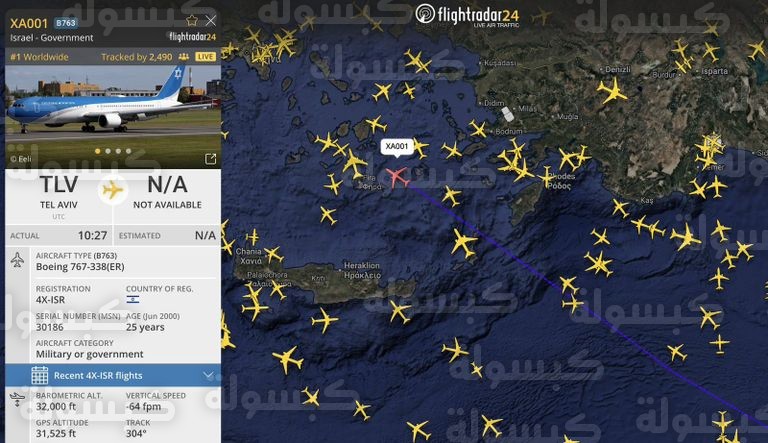Select the last photo carousel dot
Viewport: 768px width, 443px height.
click(128, 151)
